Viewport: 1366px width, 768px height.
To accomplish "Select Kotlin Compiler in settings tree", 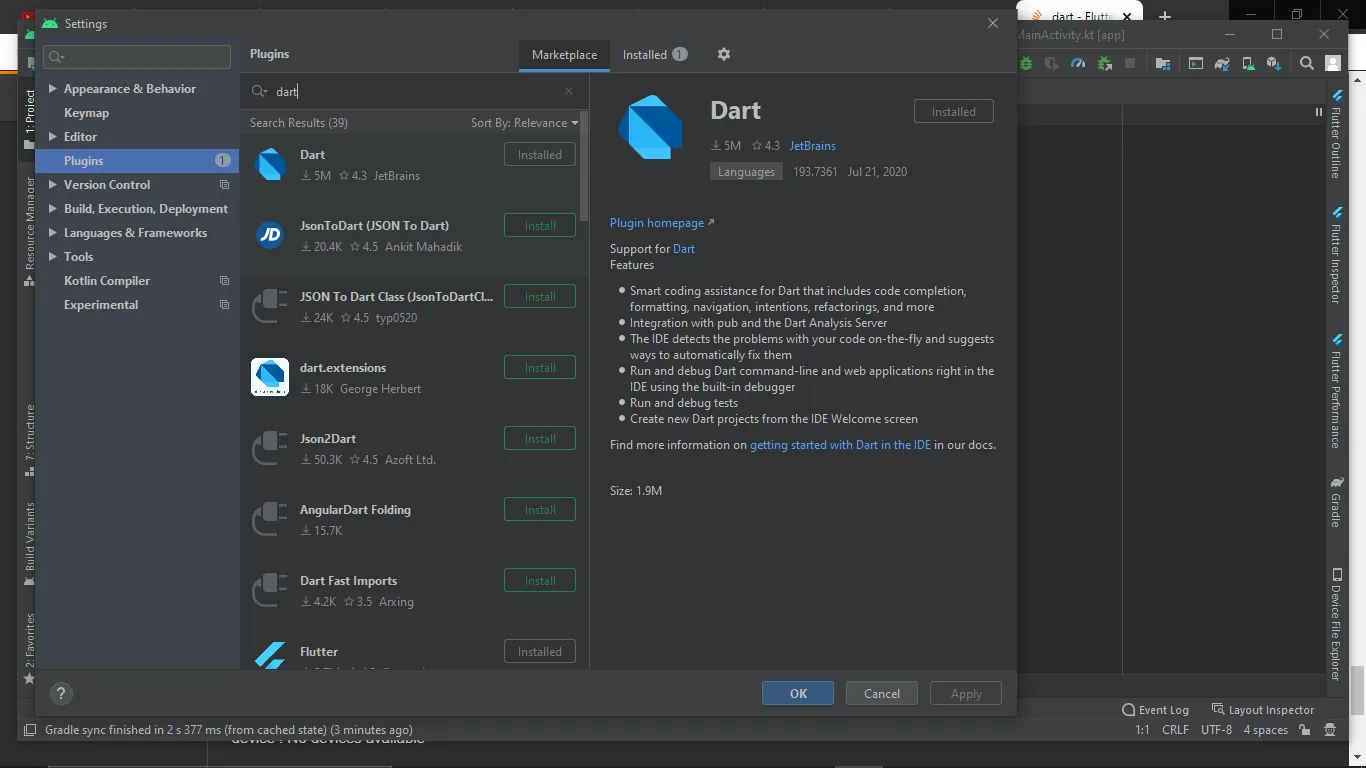I will coord(107,281).
